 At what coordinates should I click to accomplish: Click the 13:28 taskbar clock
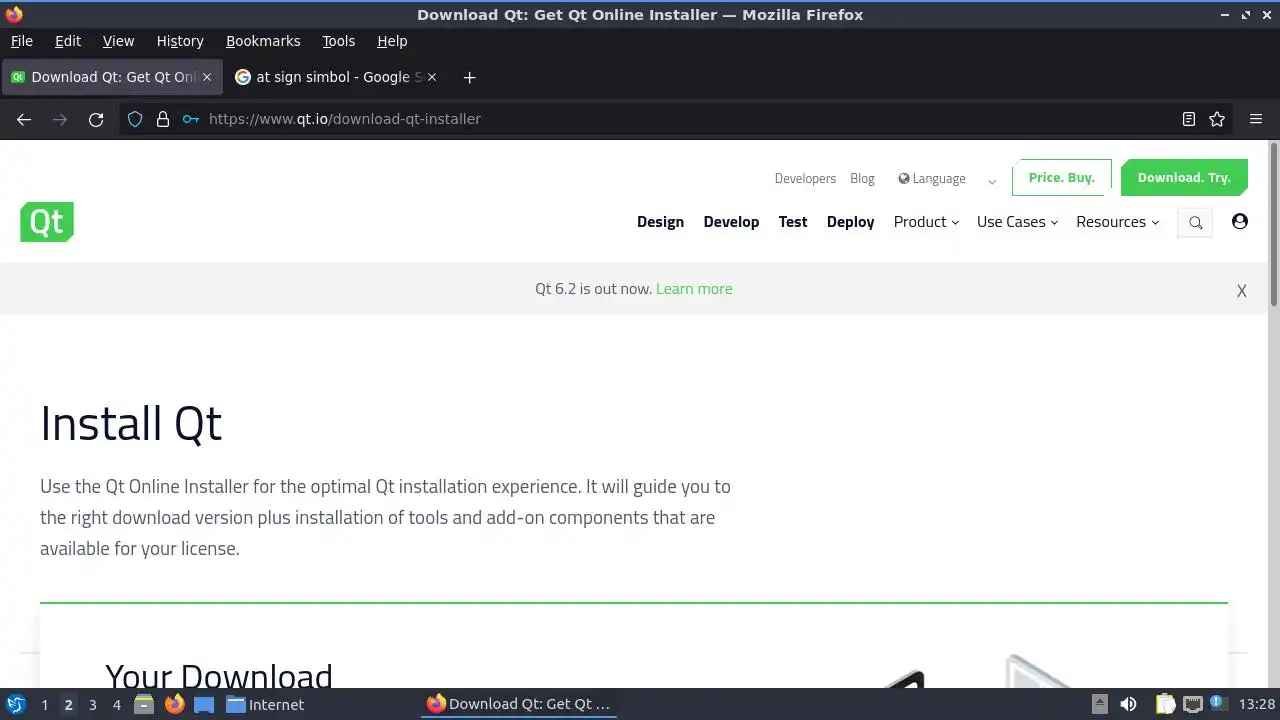pyautogui.click(x=1256, y=704)
